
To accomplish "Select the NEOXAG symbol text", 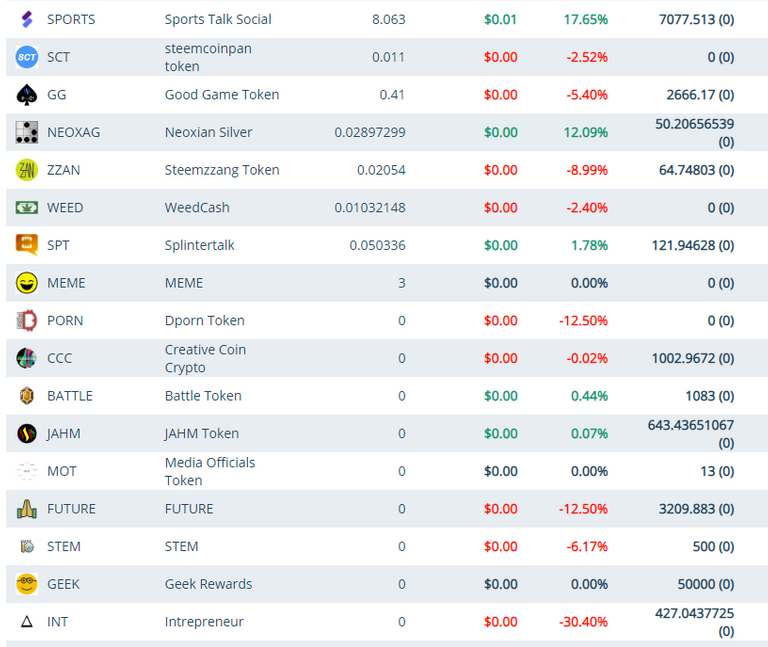I will click(x=73, y=132).
